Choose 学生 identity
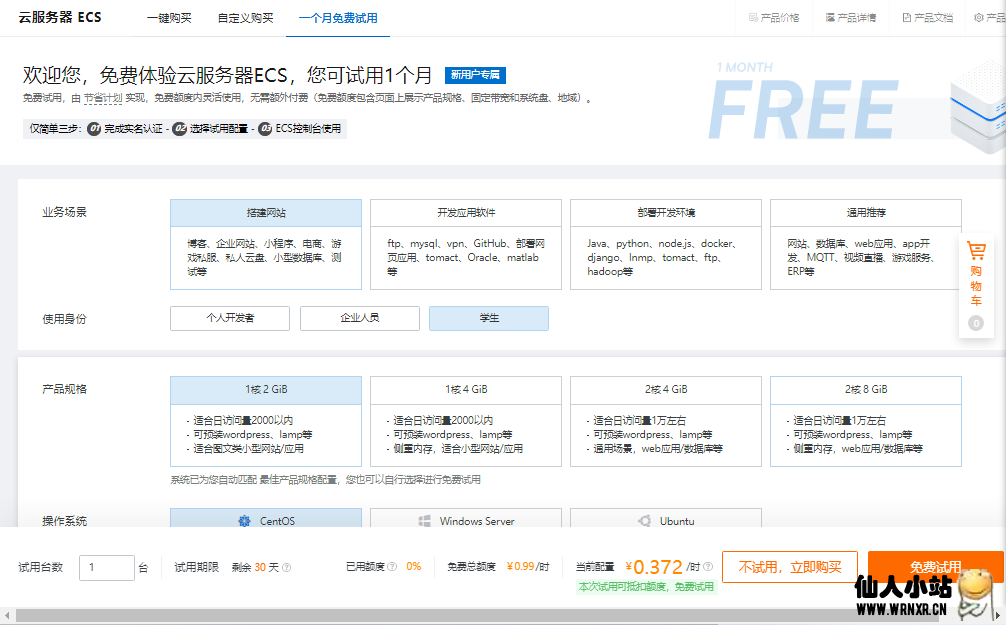The image size is (1006, 625). point(489,318)
